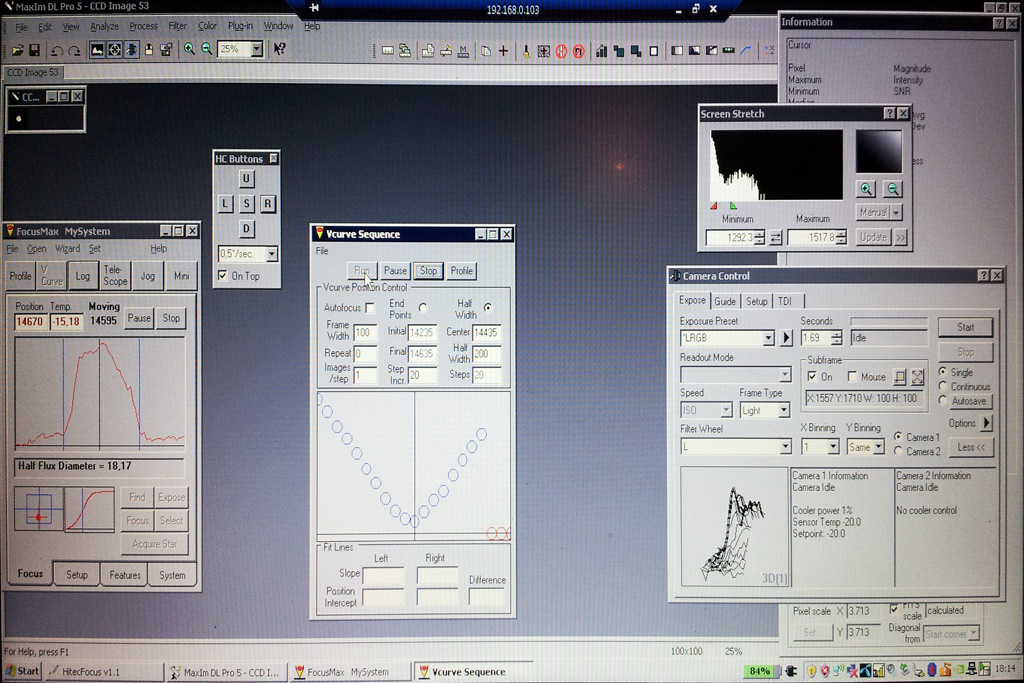Select the Continuous exposure radio button

point(943,387)
